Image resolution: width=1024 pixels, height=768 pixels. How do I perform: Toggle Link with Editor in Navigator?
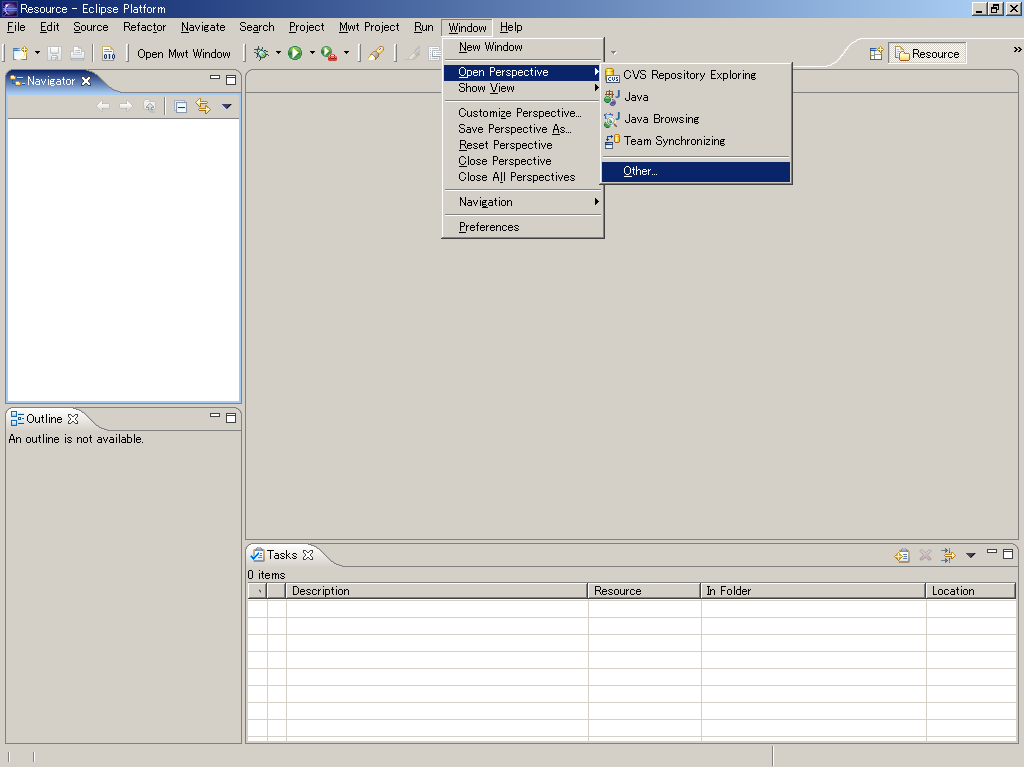[x=203, y=106]
